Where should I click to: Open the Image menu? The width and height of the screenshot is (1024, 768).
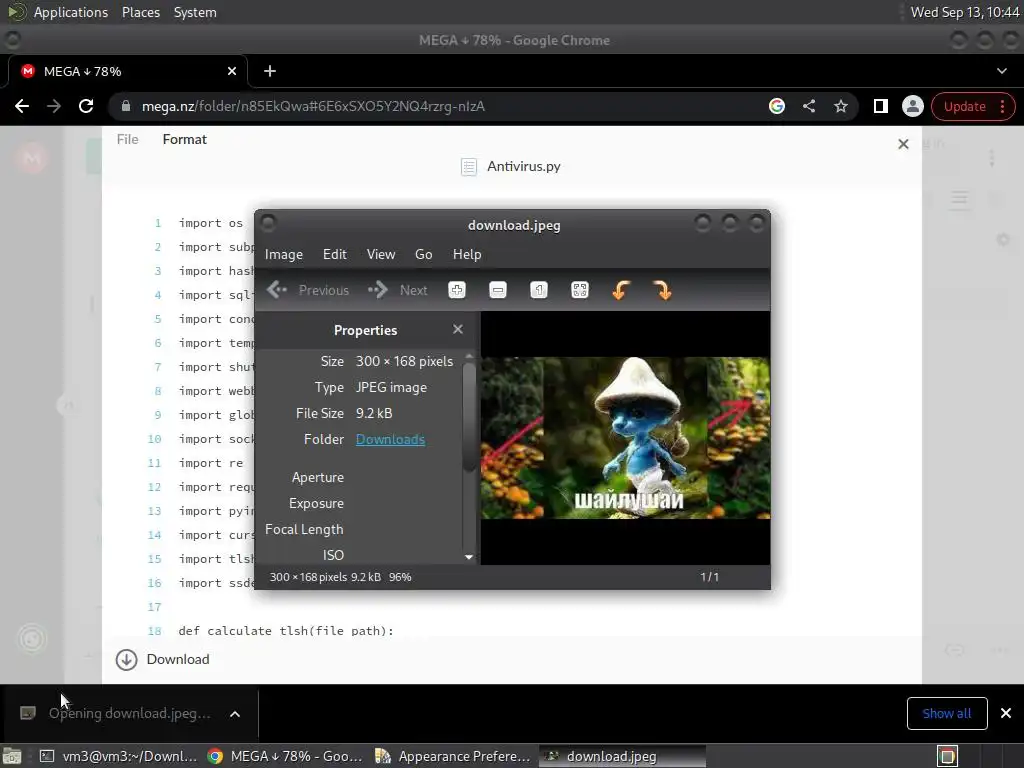pos(283,254)
